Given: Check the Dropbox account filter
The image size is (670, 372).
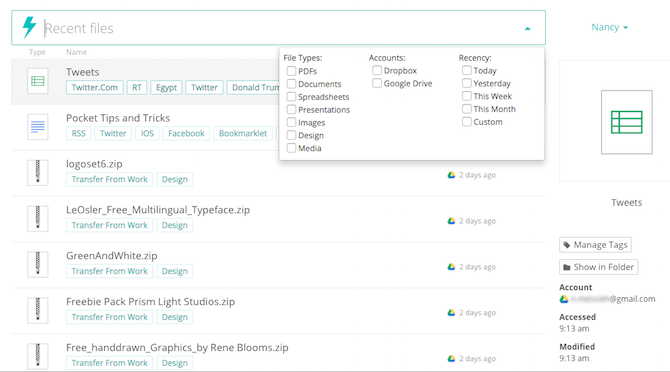Looking at the screenshot, I should (377, 70).
